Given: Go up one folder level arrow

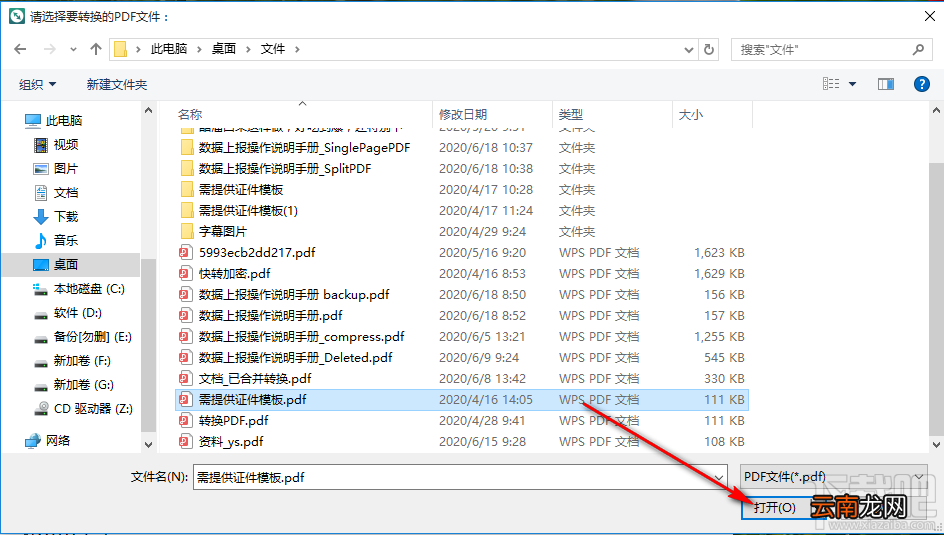Looking at the screenshot, I should 96,49.
